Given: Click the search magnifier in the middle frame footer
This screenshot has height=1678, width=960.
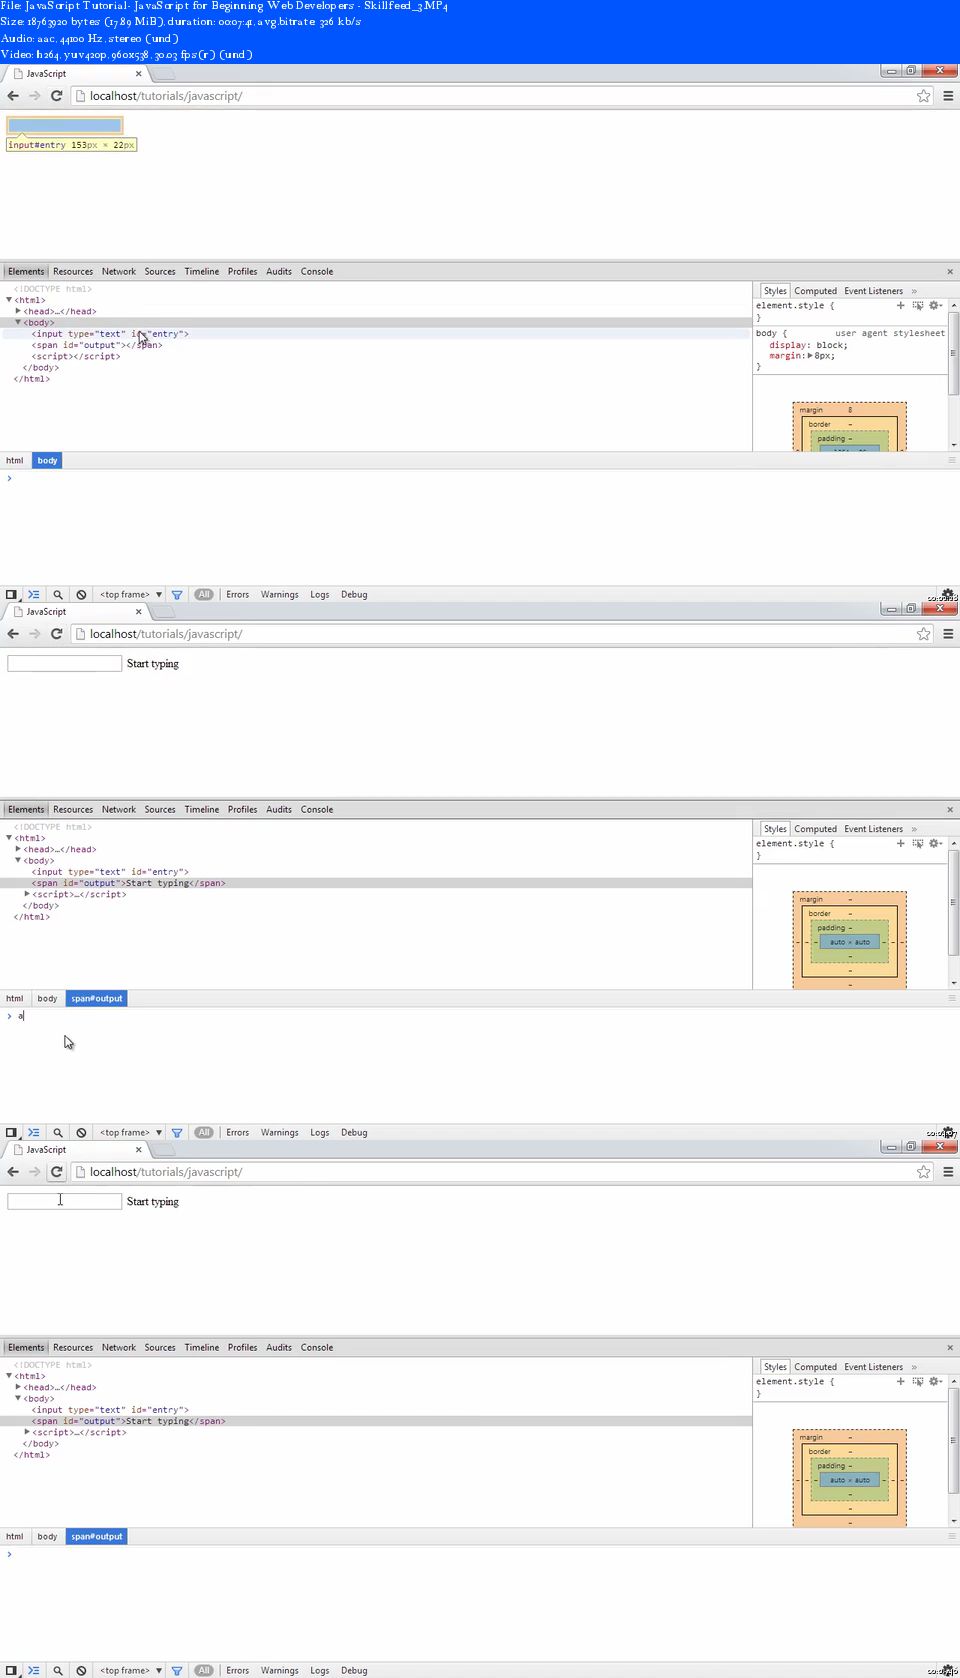Looking at the screenshot, I should 58,1132.
